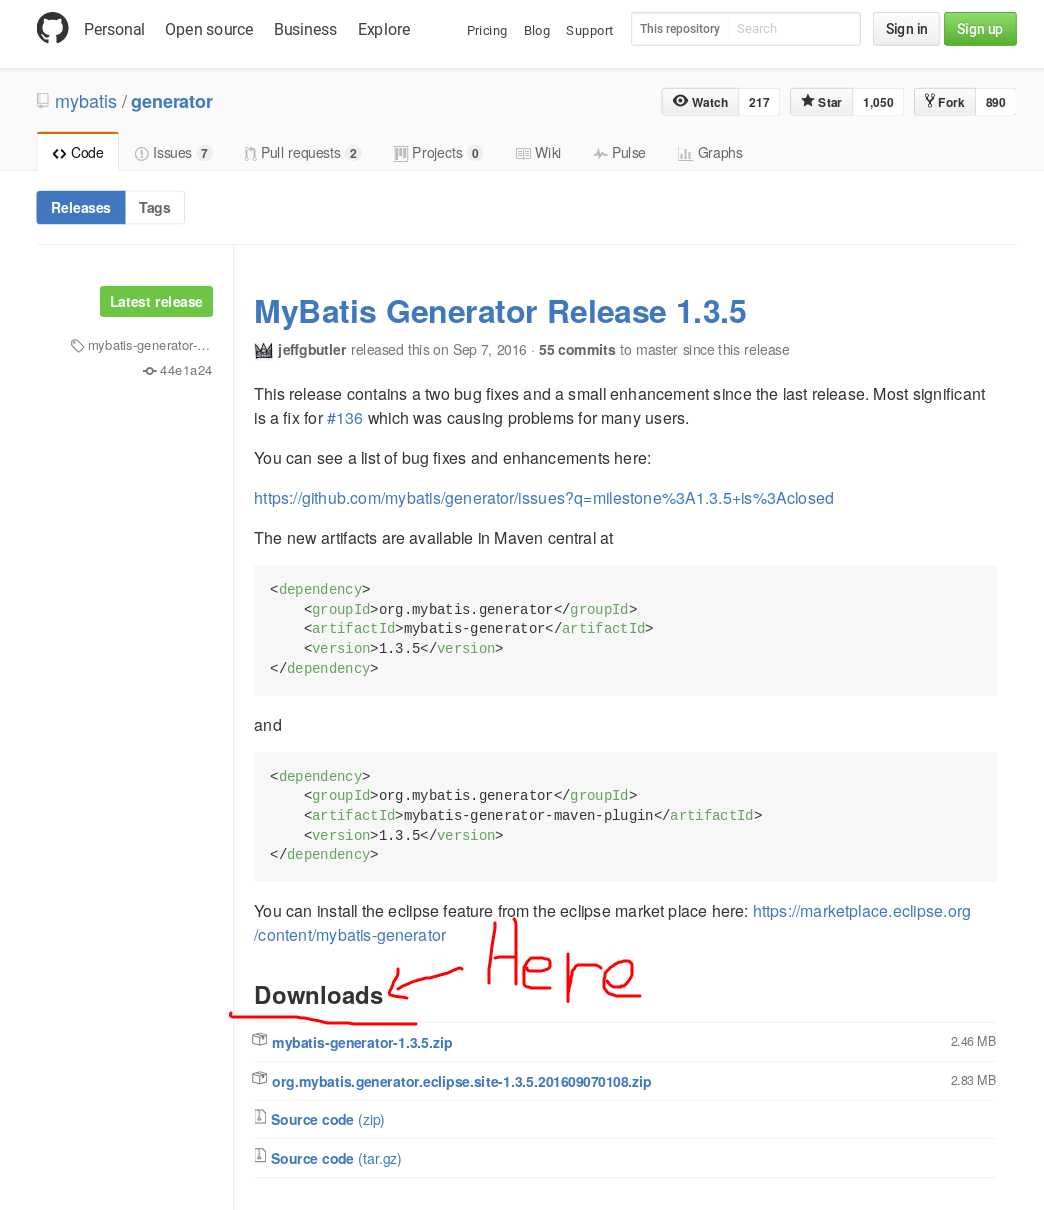Click the package icon for mybatis-generator-1.3.5.zip

pyautogui.click(x=260, y=1041)
